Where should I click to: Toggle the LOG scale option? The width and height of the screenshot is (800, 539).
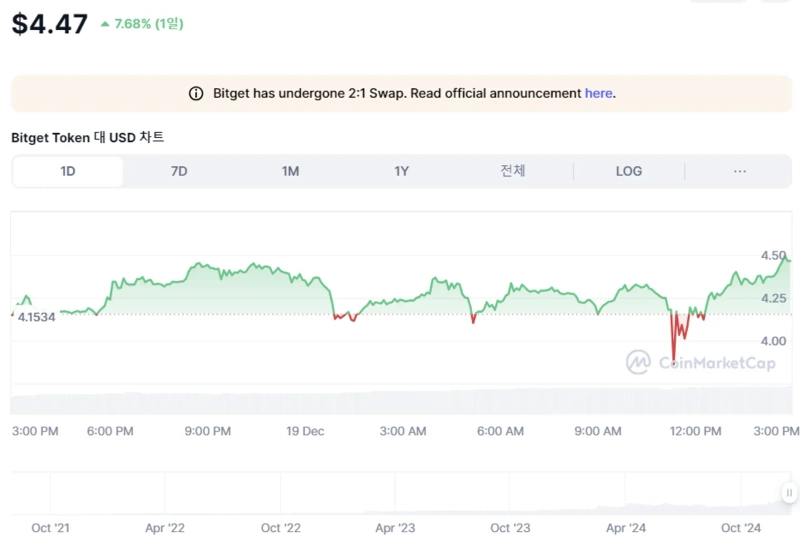point(628,171)
